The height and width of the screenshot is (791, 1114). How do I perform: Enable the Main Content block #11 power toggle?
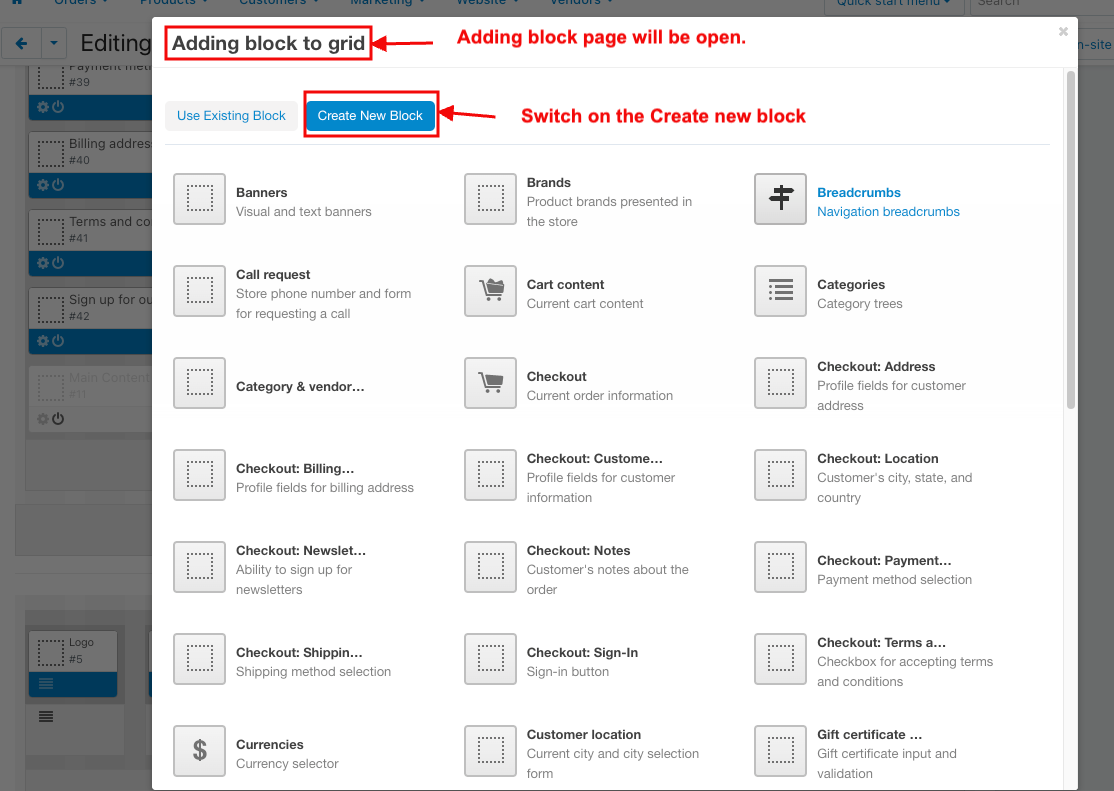click(x=58, y=419)
